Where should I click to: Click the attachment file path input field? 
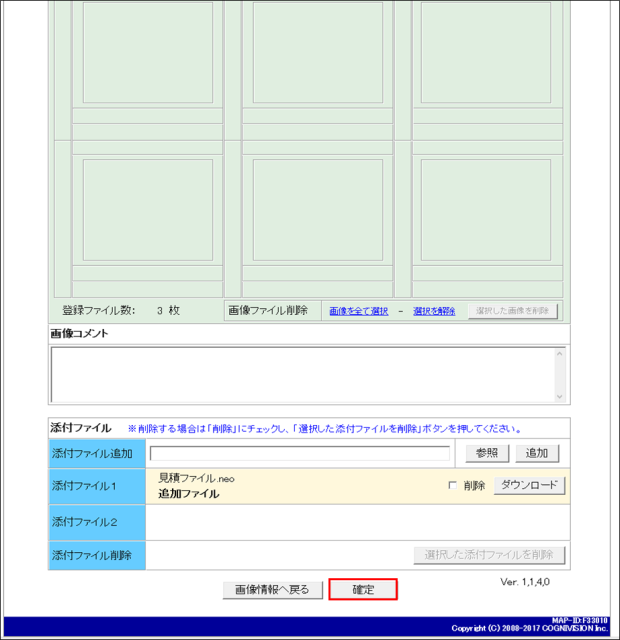click(x=300, y=453)
